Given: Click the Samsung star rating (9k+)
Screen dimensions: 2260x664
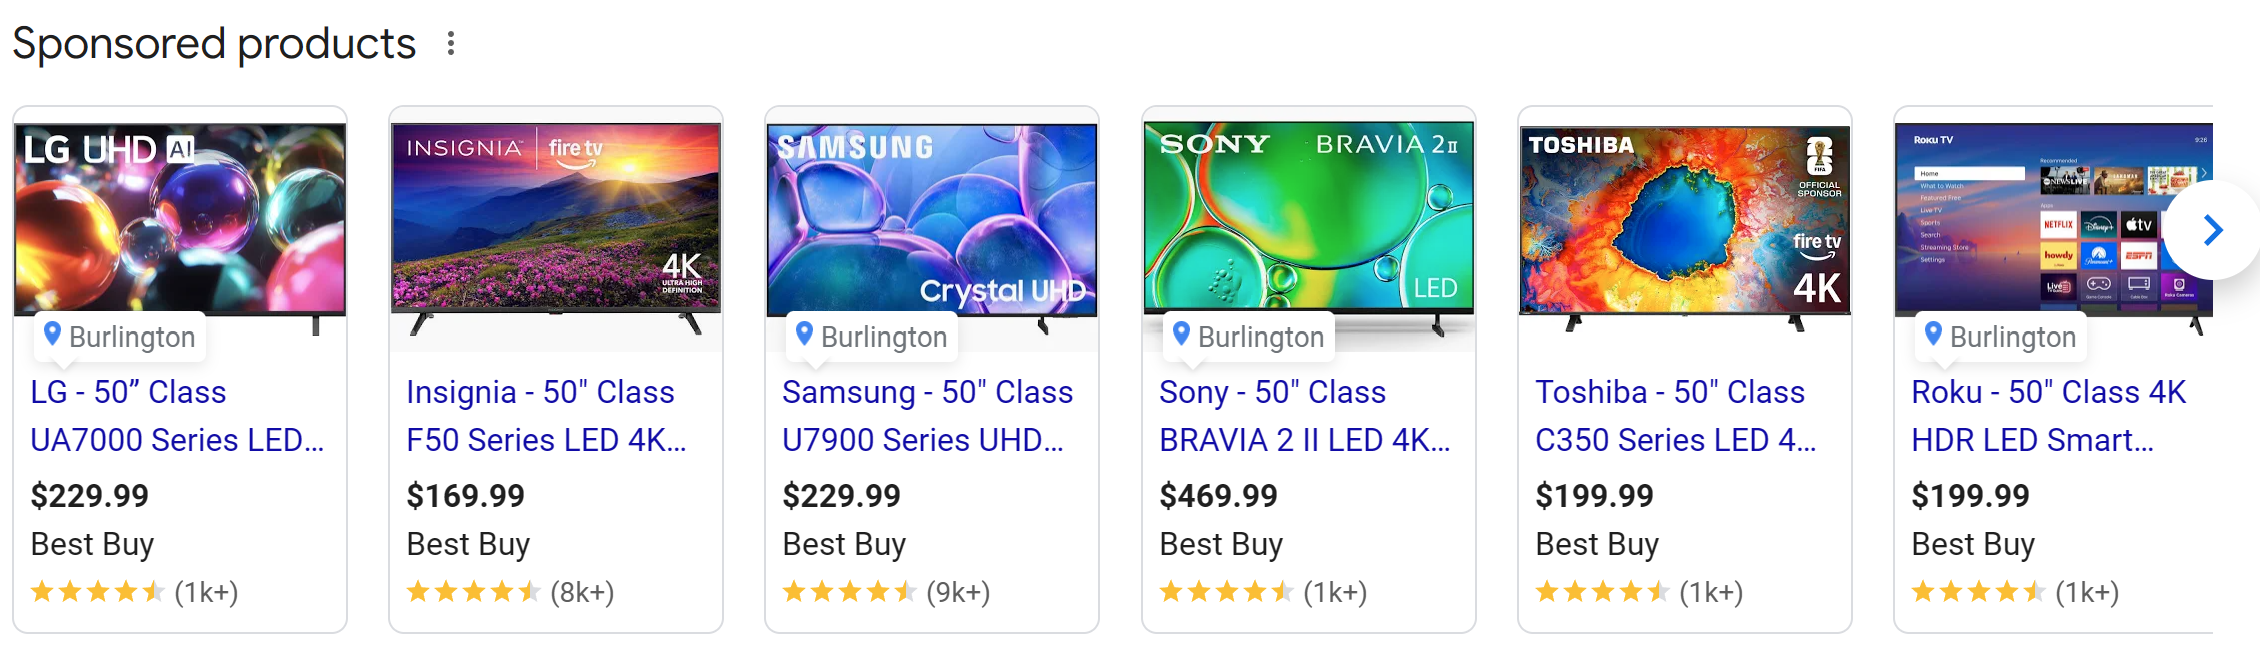Looking at the screenshot, I should pos(886,592).
